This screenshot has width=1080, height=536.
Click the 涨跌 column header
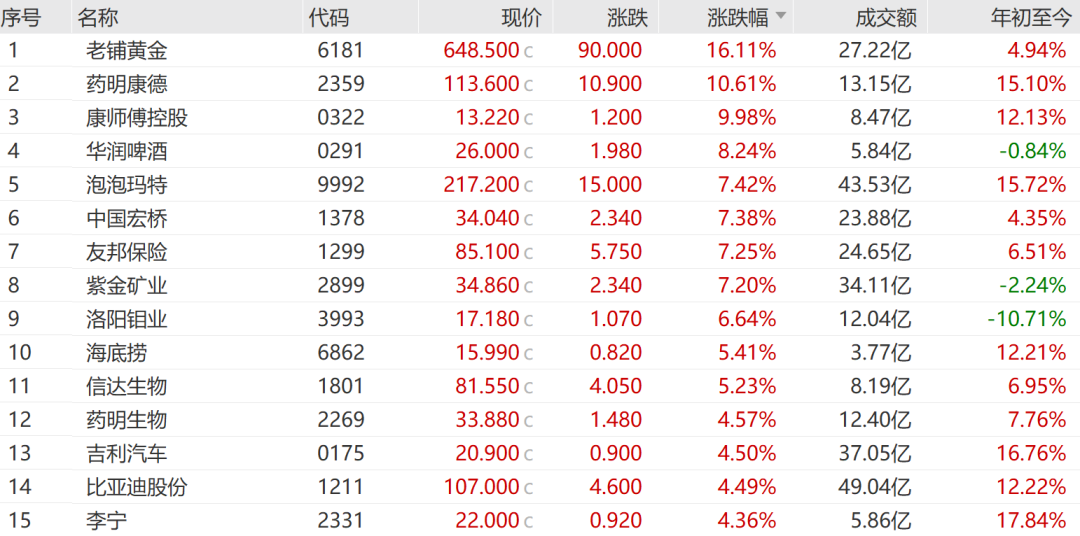(x=627, y=17)
